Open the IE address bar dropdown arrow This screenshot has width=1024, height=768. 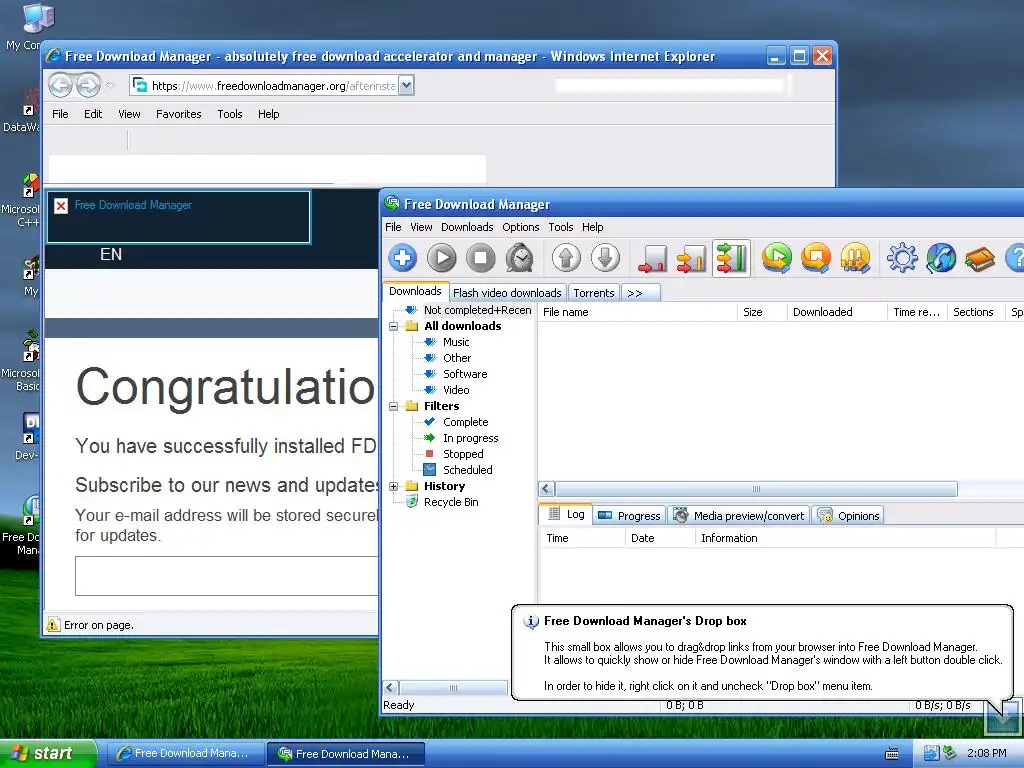[x=406, y=85]
